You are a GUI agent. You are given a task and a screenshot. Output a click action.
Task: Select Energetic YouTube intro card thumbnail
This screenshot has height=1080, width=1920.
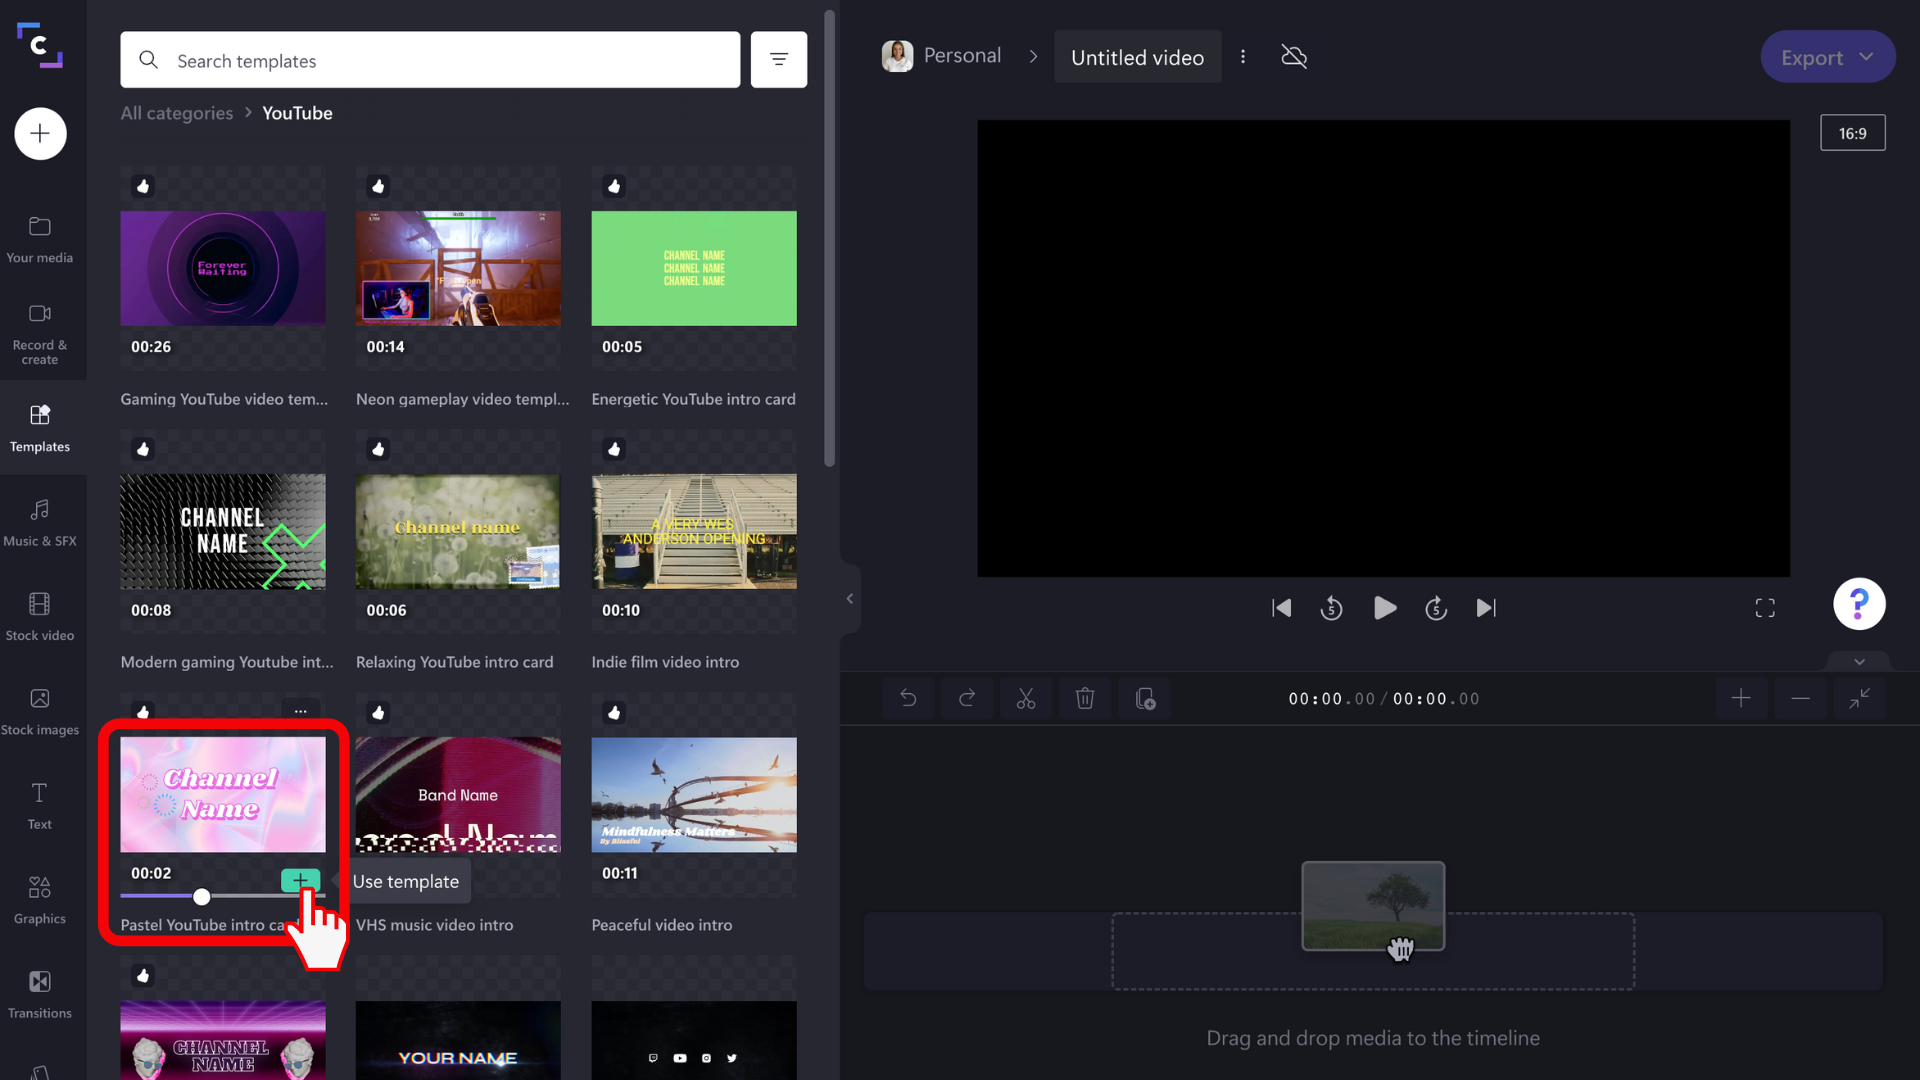click(694, 268)
